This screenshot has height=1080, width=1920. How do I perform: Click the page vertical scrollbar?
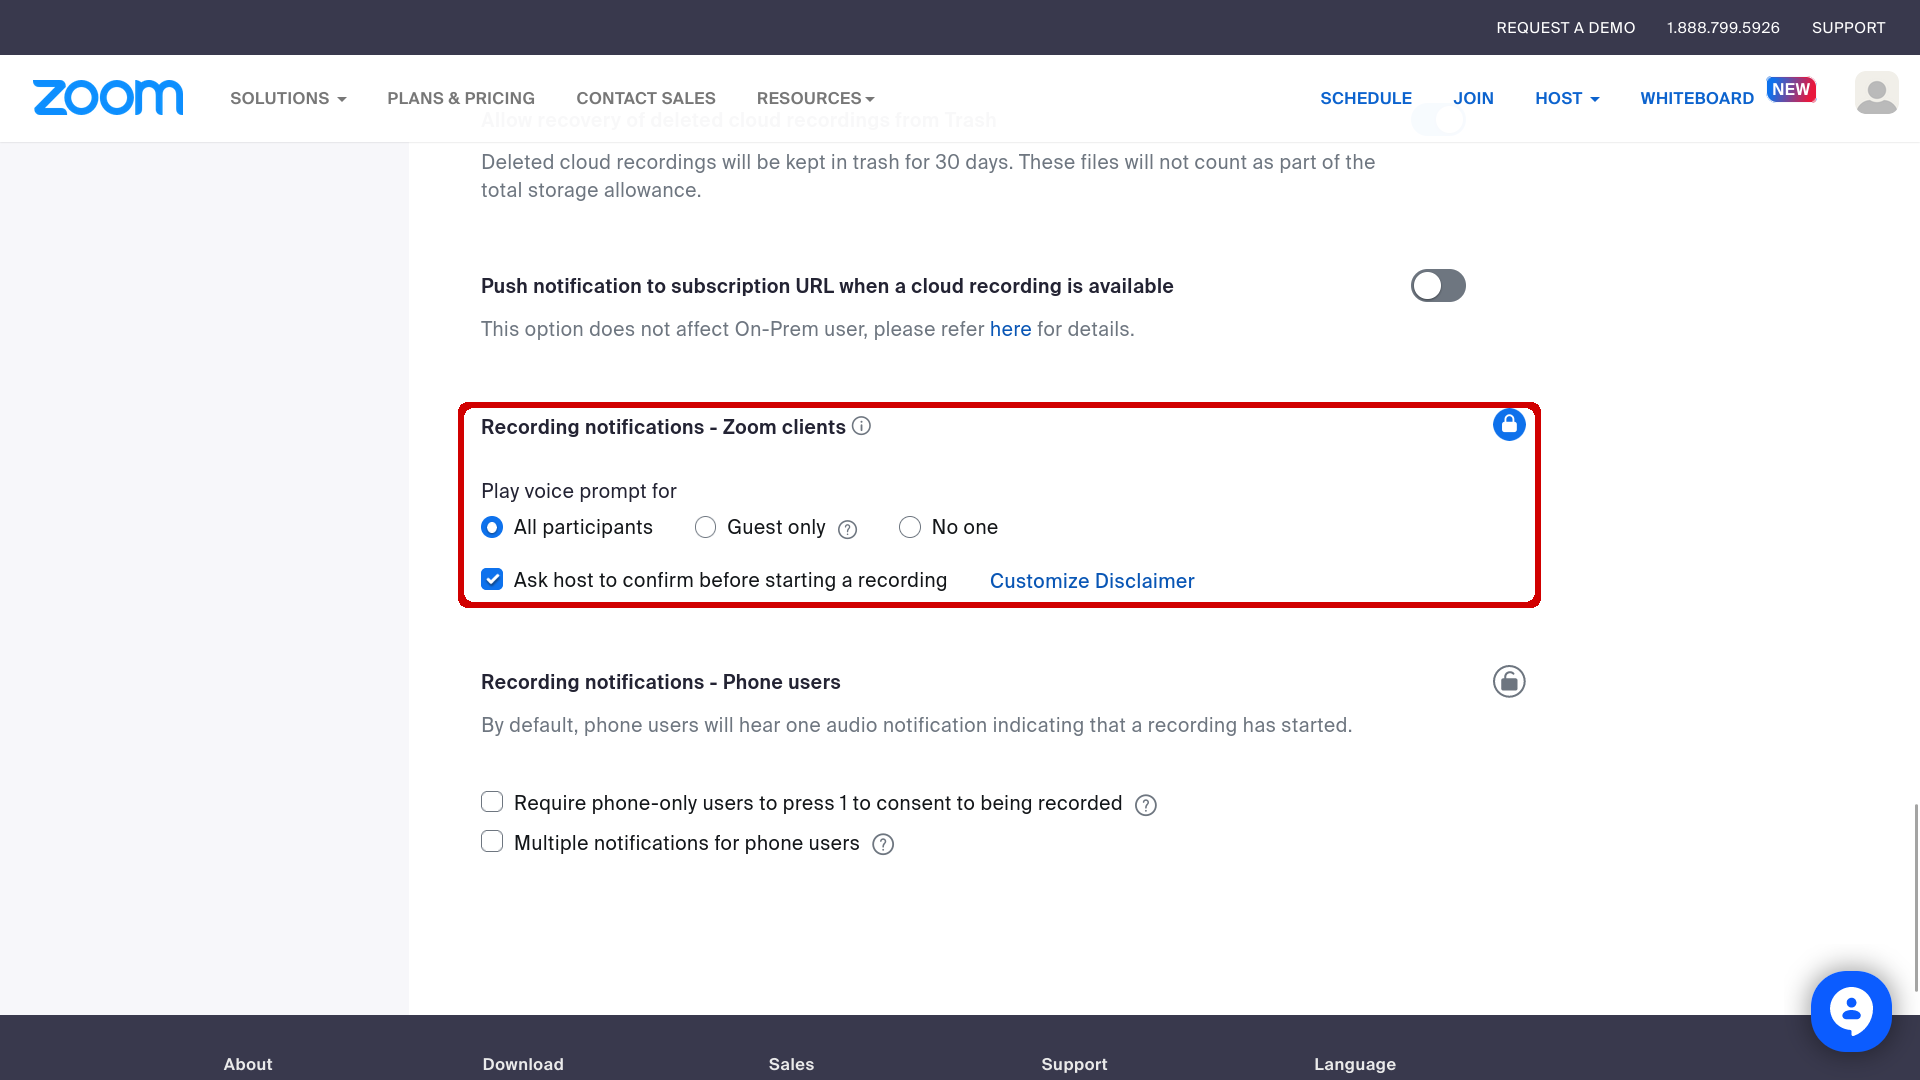pos(1915,897)
